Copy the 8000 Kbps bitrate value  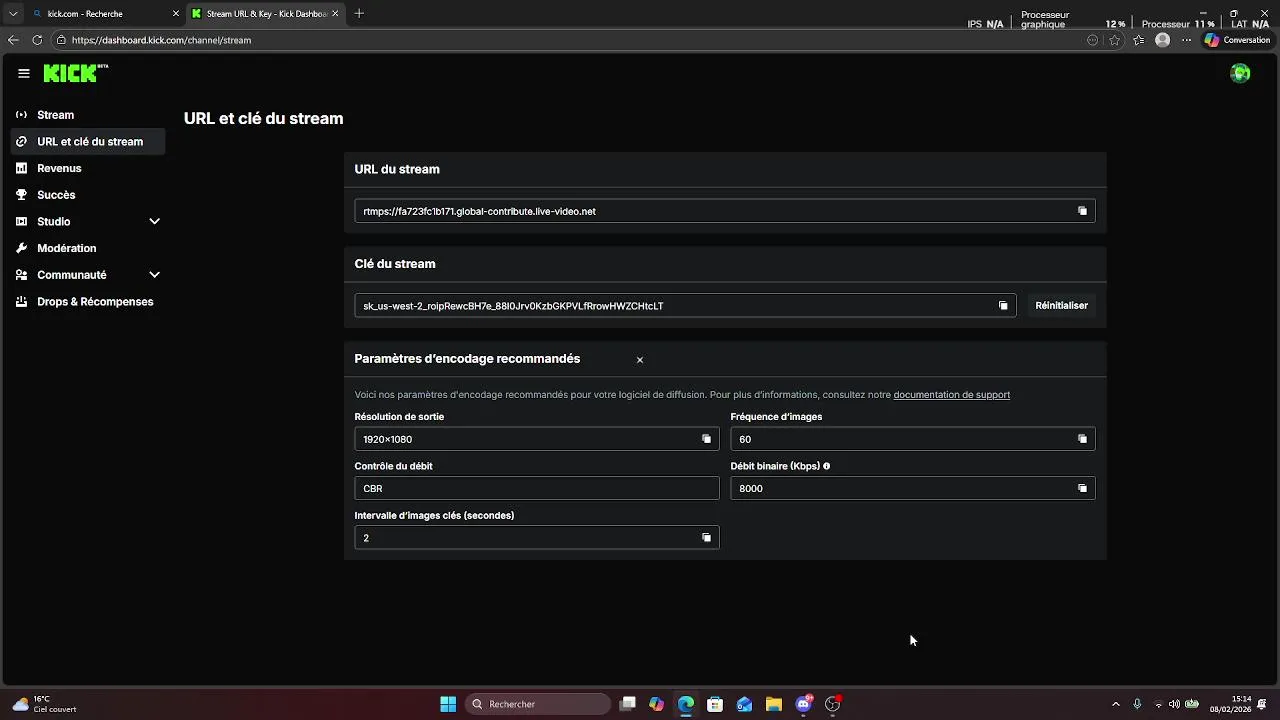point(1082,488)
